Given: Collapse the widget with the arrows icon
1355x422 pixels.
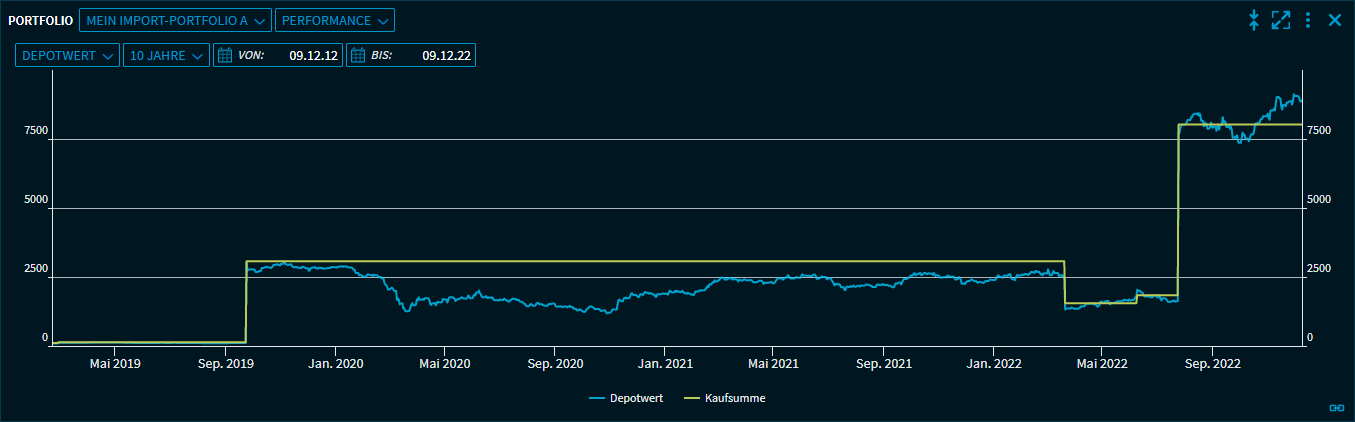Looking at the screenshot, I should tap(1254, 20).
